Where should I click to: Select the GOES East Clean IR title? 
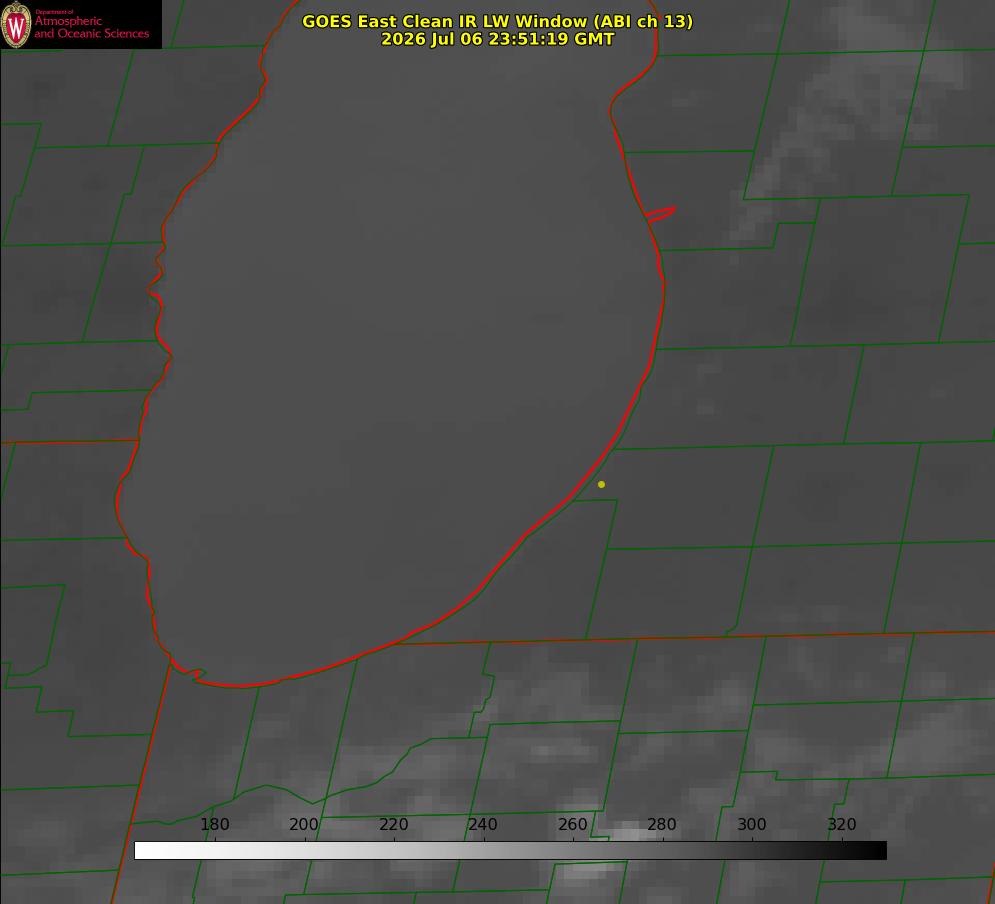click(498, 21)
